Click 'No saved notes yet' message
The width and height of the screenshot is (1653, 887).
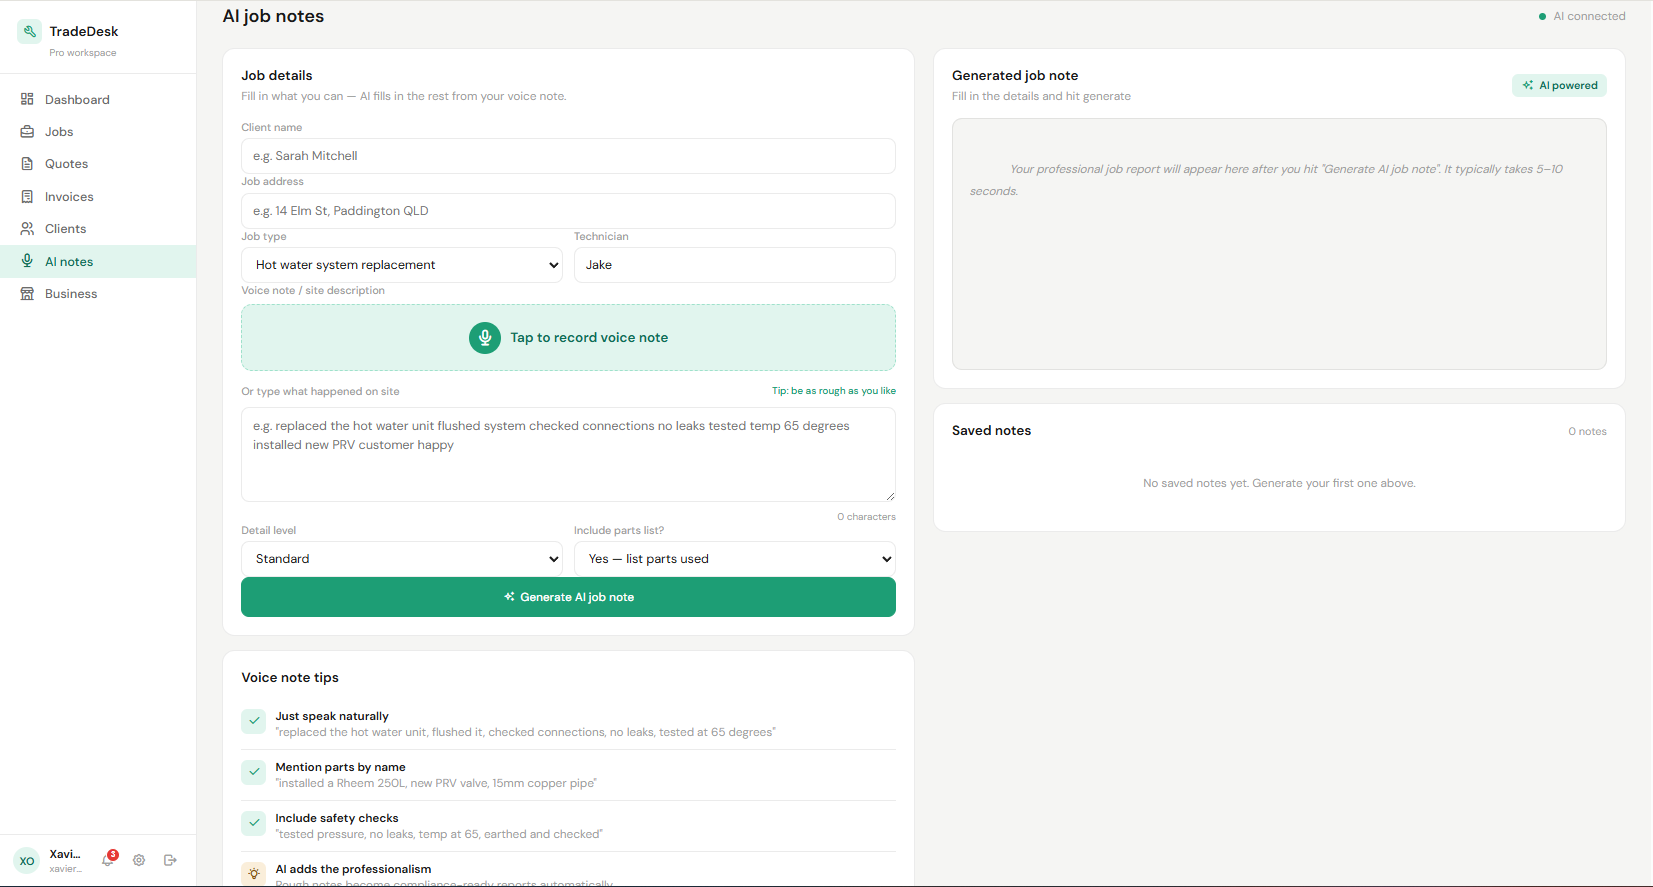pyautogui.click(x=1279, y=483)
